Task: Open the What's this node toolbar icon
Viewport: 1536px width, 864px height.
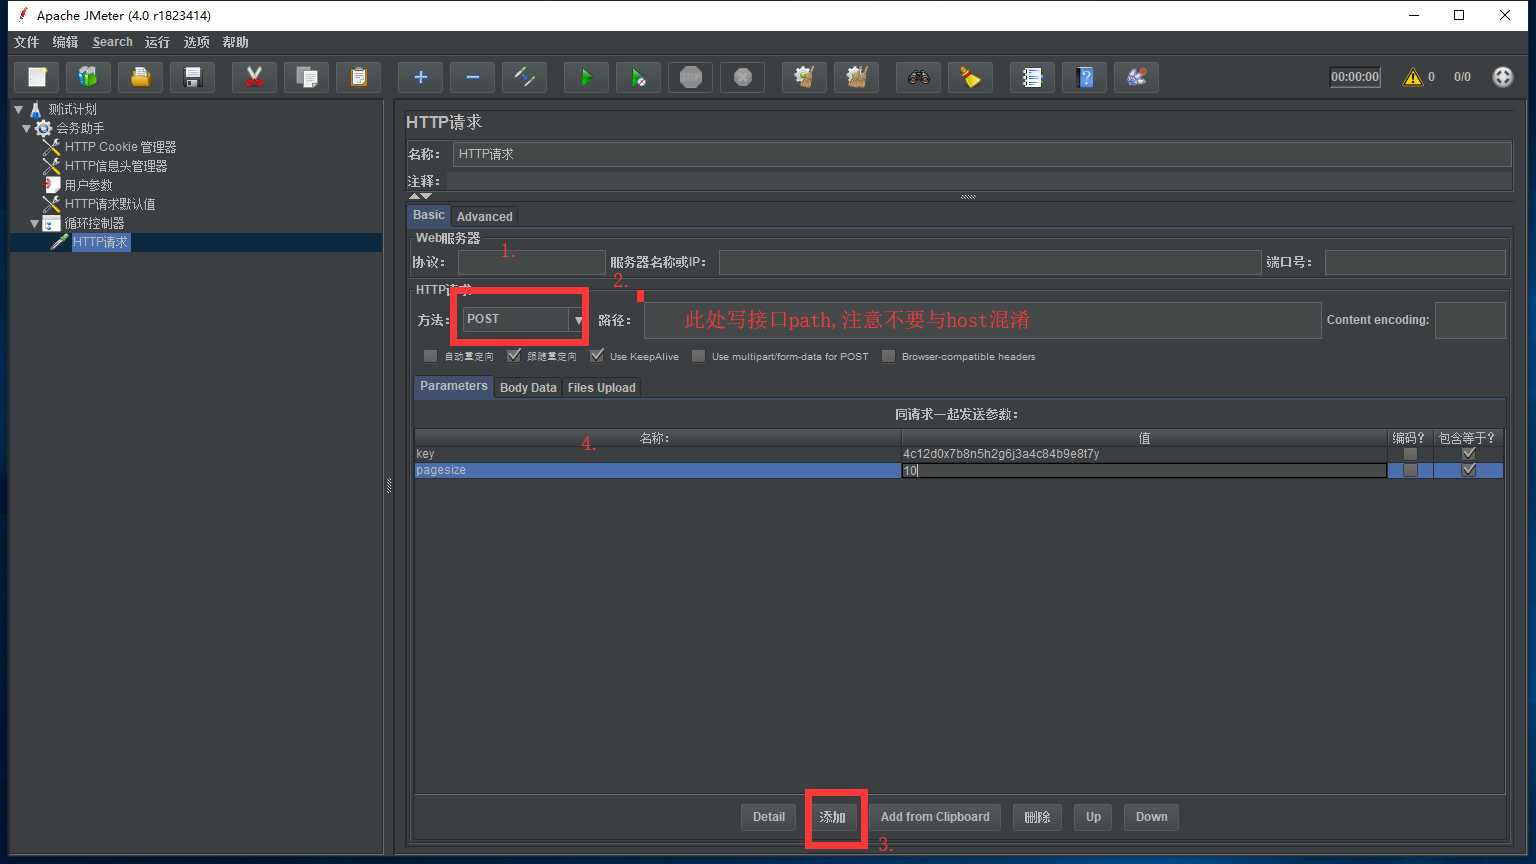Action: point(1136,77)
